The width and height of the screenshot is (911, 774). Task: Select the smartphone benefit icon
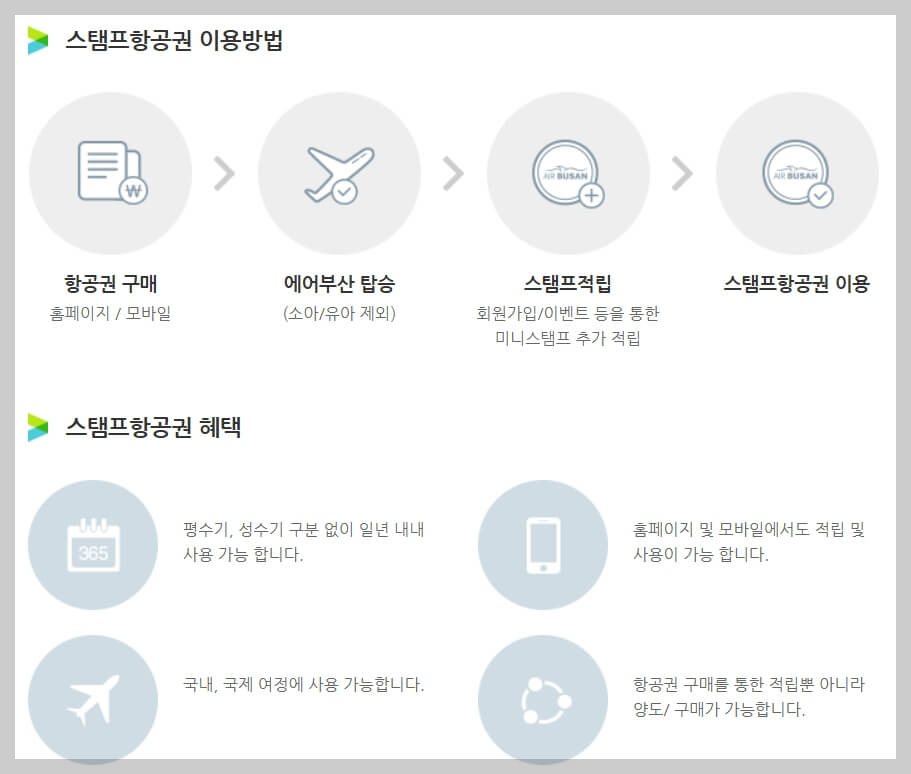pyautogui.click(x=543, y=542)
